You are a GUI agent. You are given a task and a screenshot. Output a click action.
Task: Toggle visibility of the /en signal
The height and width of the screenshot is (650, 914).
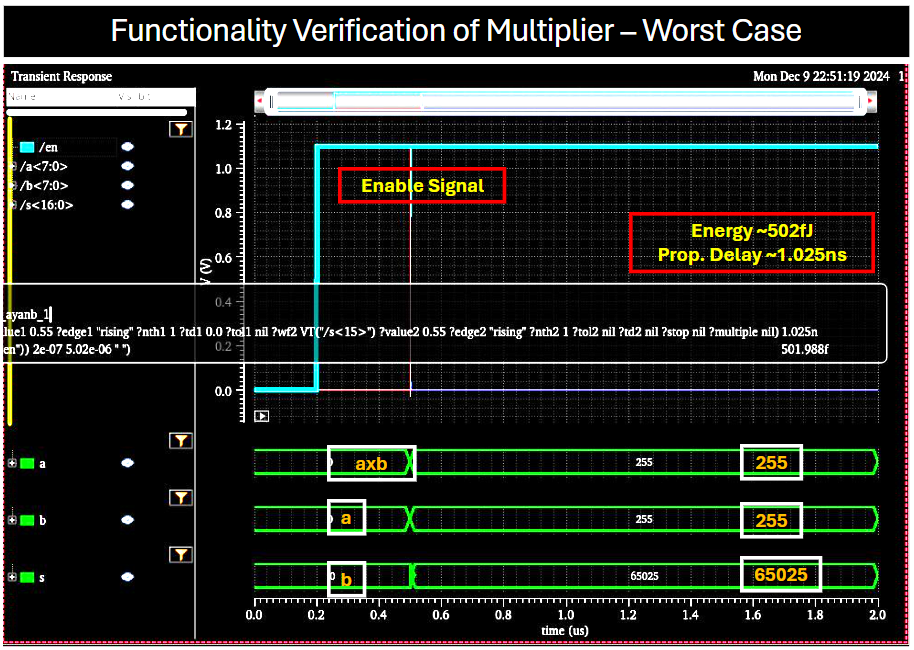(x=128, y=147)
